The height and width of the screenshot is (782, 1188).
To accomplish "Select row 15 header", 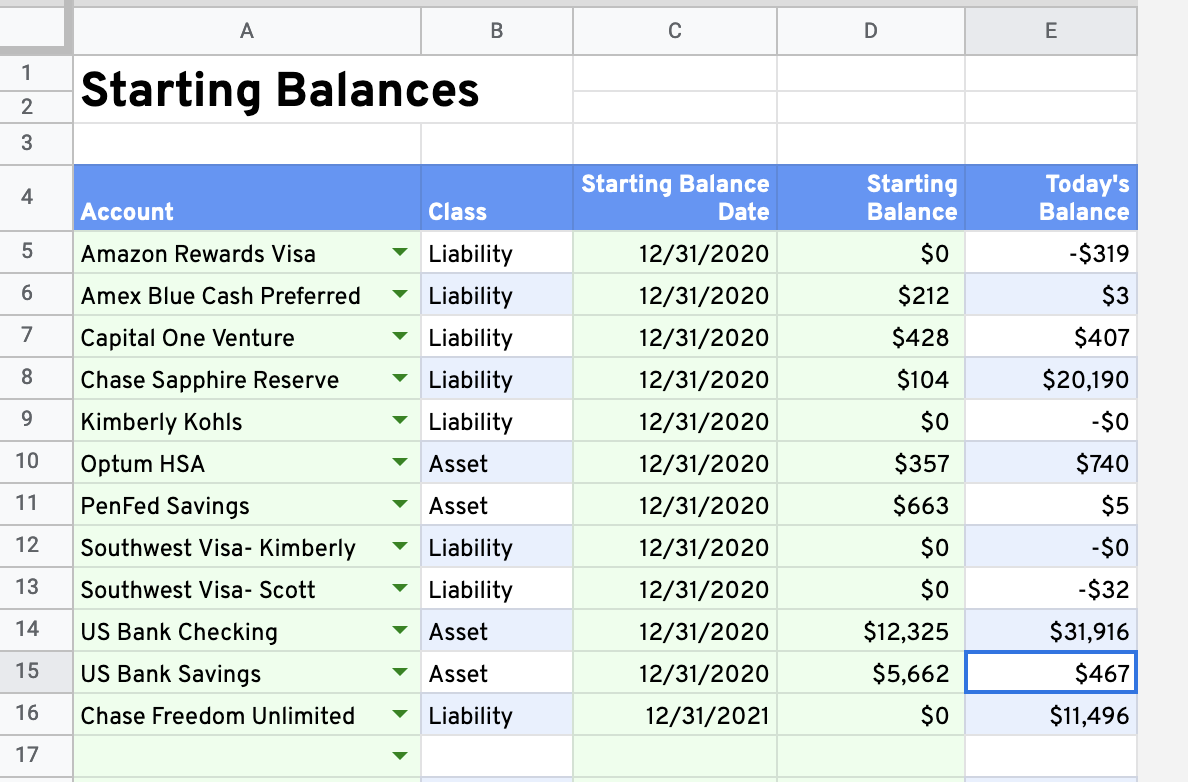I will pos(27,671).
